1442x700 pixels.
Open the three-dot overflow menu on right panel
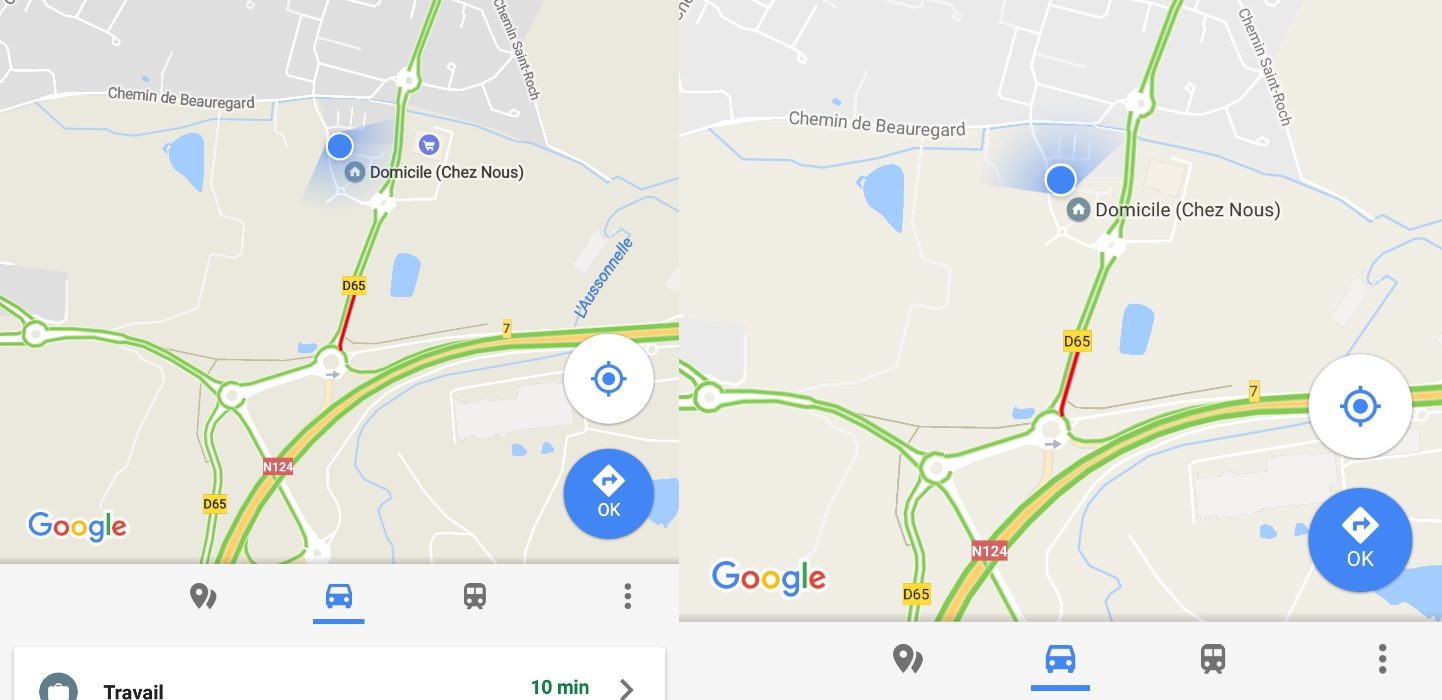click(x=1382, y=659)
